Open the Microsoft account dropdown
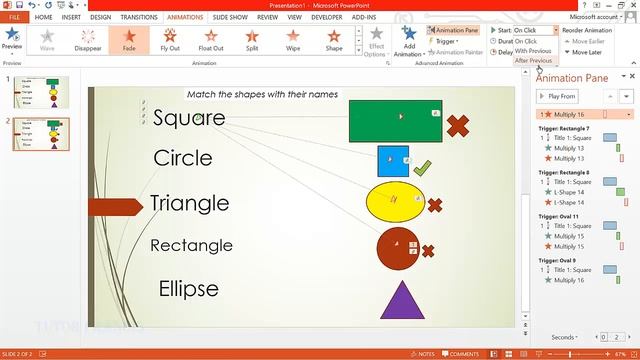Screen dimensions: 640x360 pyautogui.click(x=596, y=17)
